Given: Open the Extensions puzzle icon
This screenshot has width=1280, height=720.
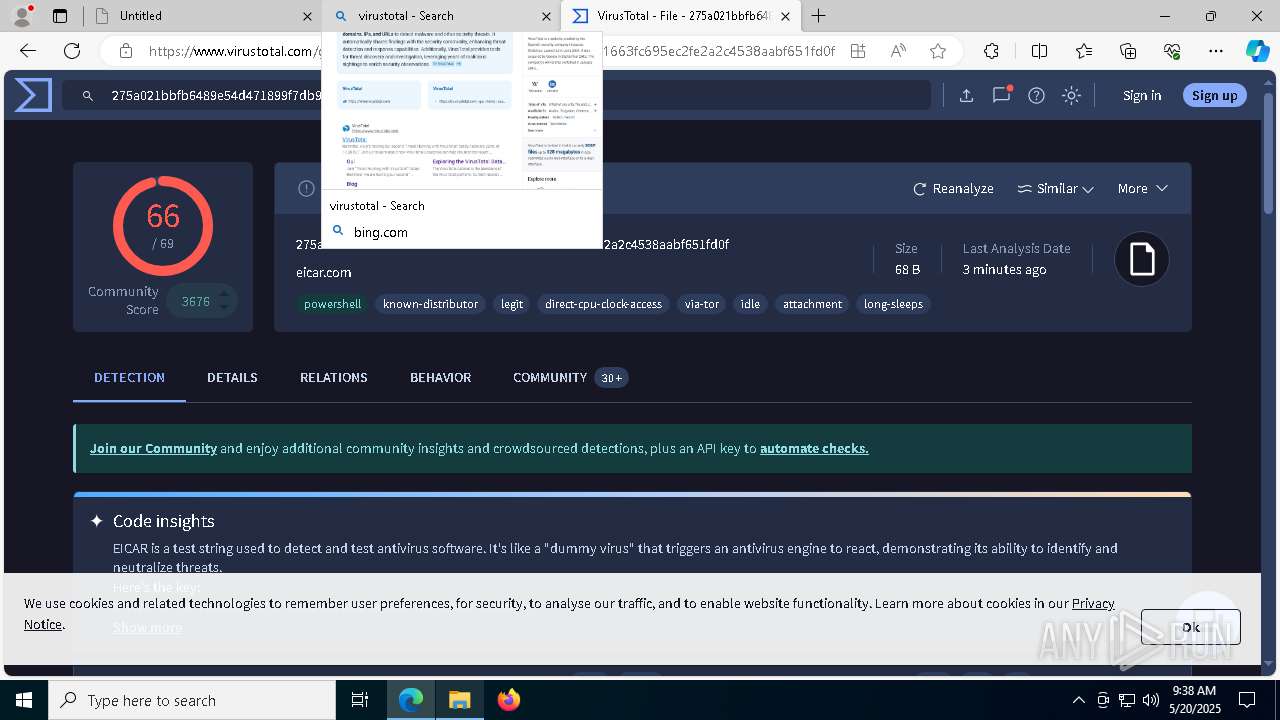Looking at the screenshot, I should click(991, 51).
